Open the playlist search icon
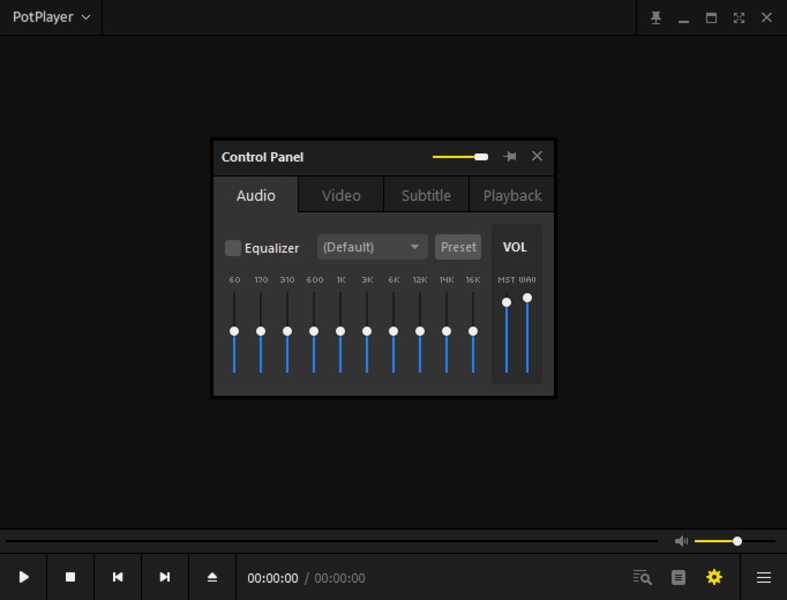 tap(642, 577)
